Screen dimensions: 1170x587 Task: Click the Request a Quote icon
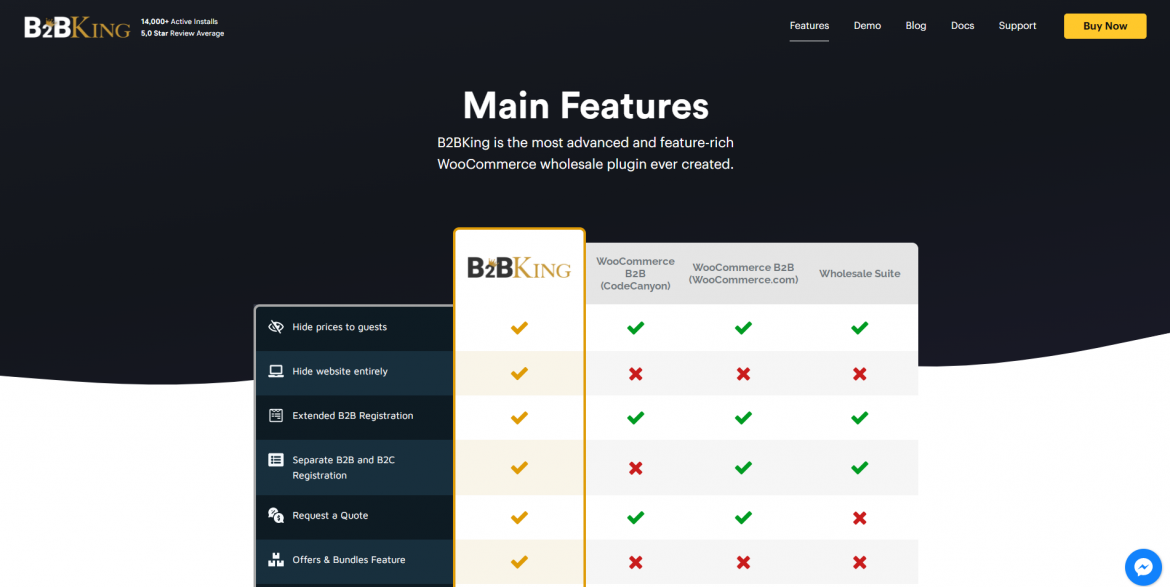(x=276, y=515)
